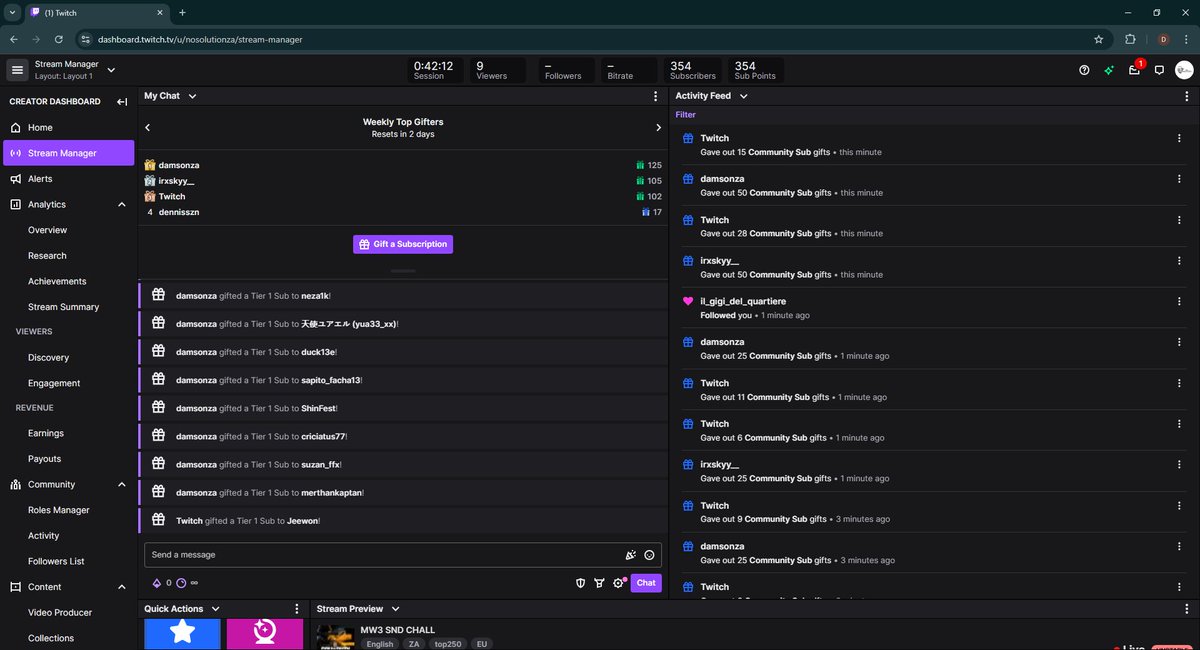Open Quick Actions three-dot menu
The image size is (1200, 650).
point(296,609)
